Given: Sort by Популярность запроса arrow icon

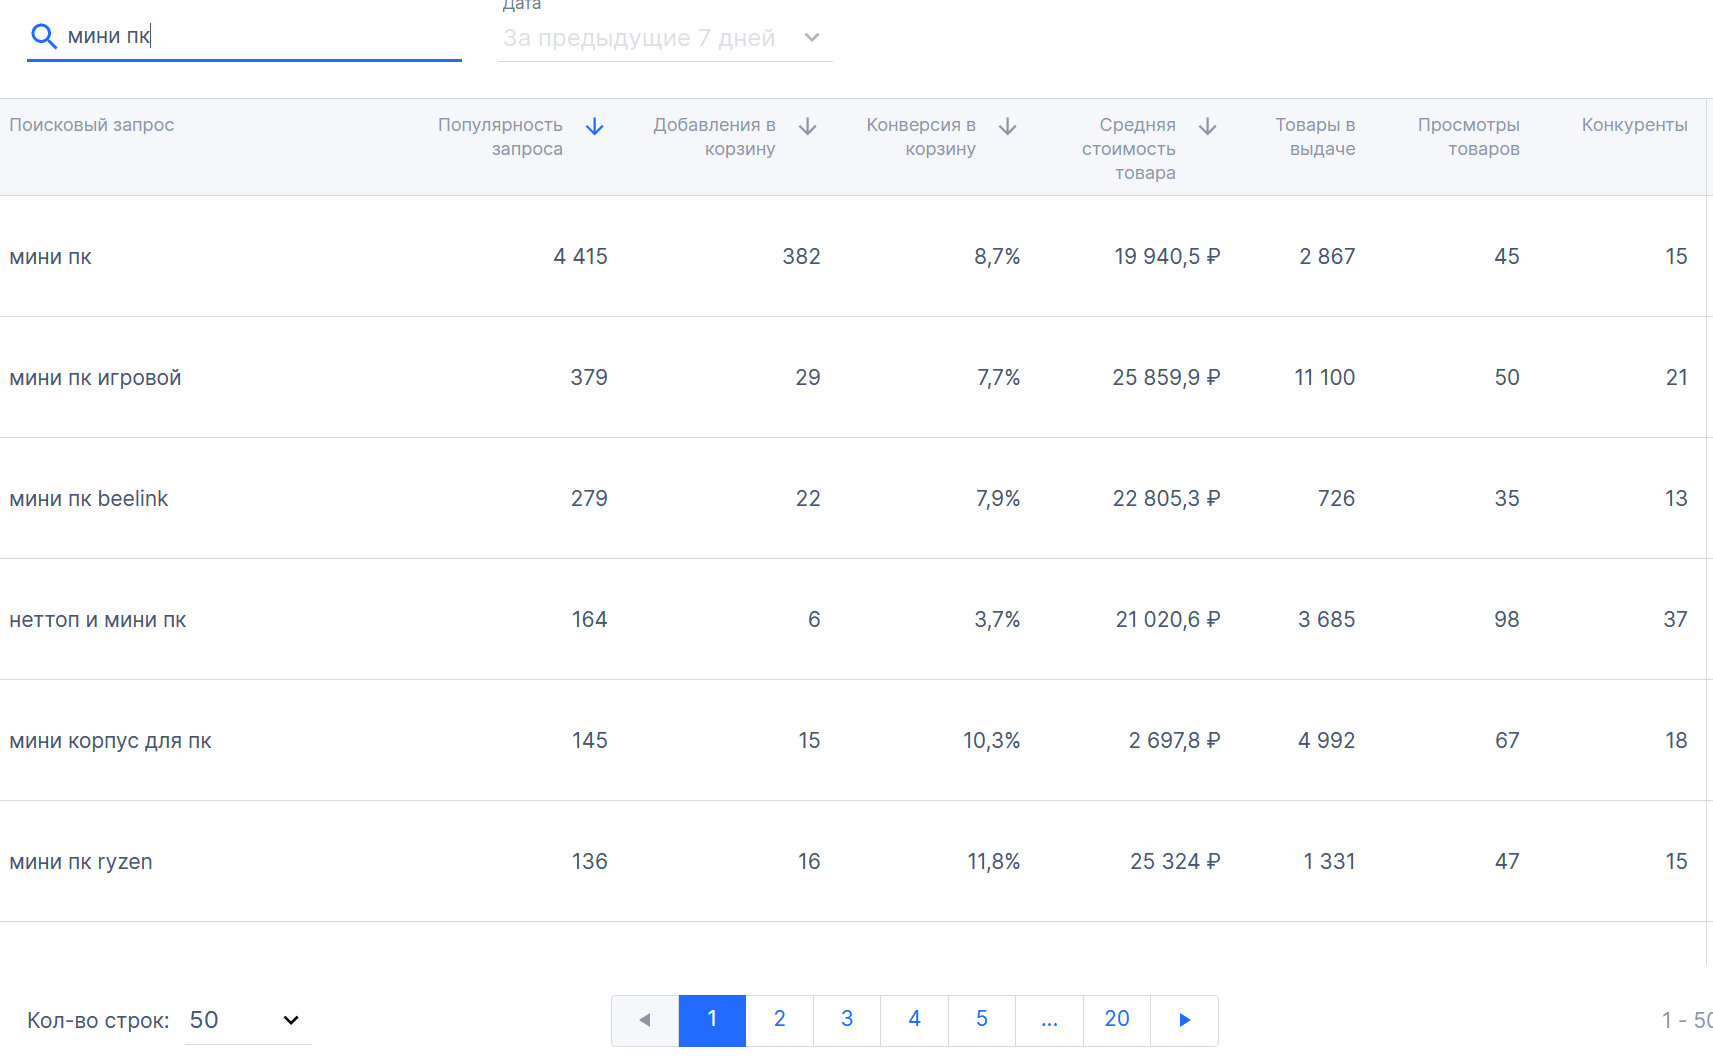Looking at the screenshot, I should pyautogui.click(x=595, y=127).
